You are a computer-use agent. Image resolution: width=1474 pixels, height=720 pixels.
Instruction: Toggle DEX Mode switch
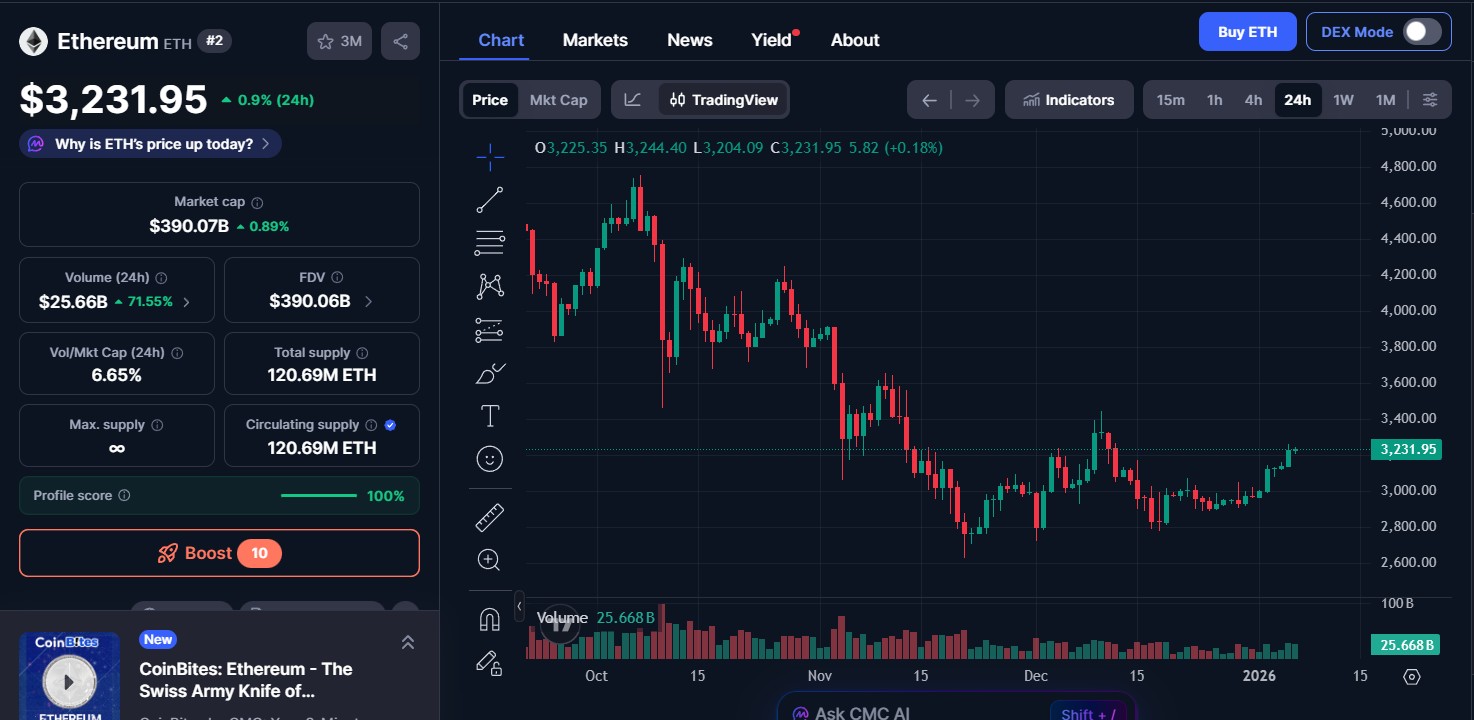click(1420, 31)
